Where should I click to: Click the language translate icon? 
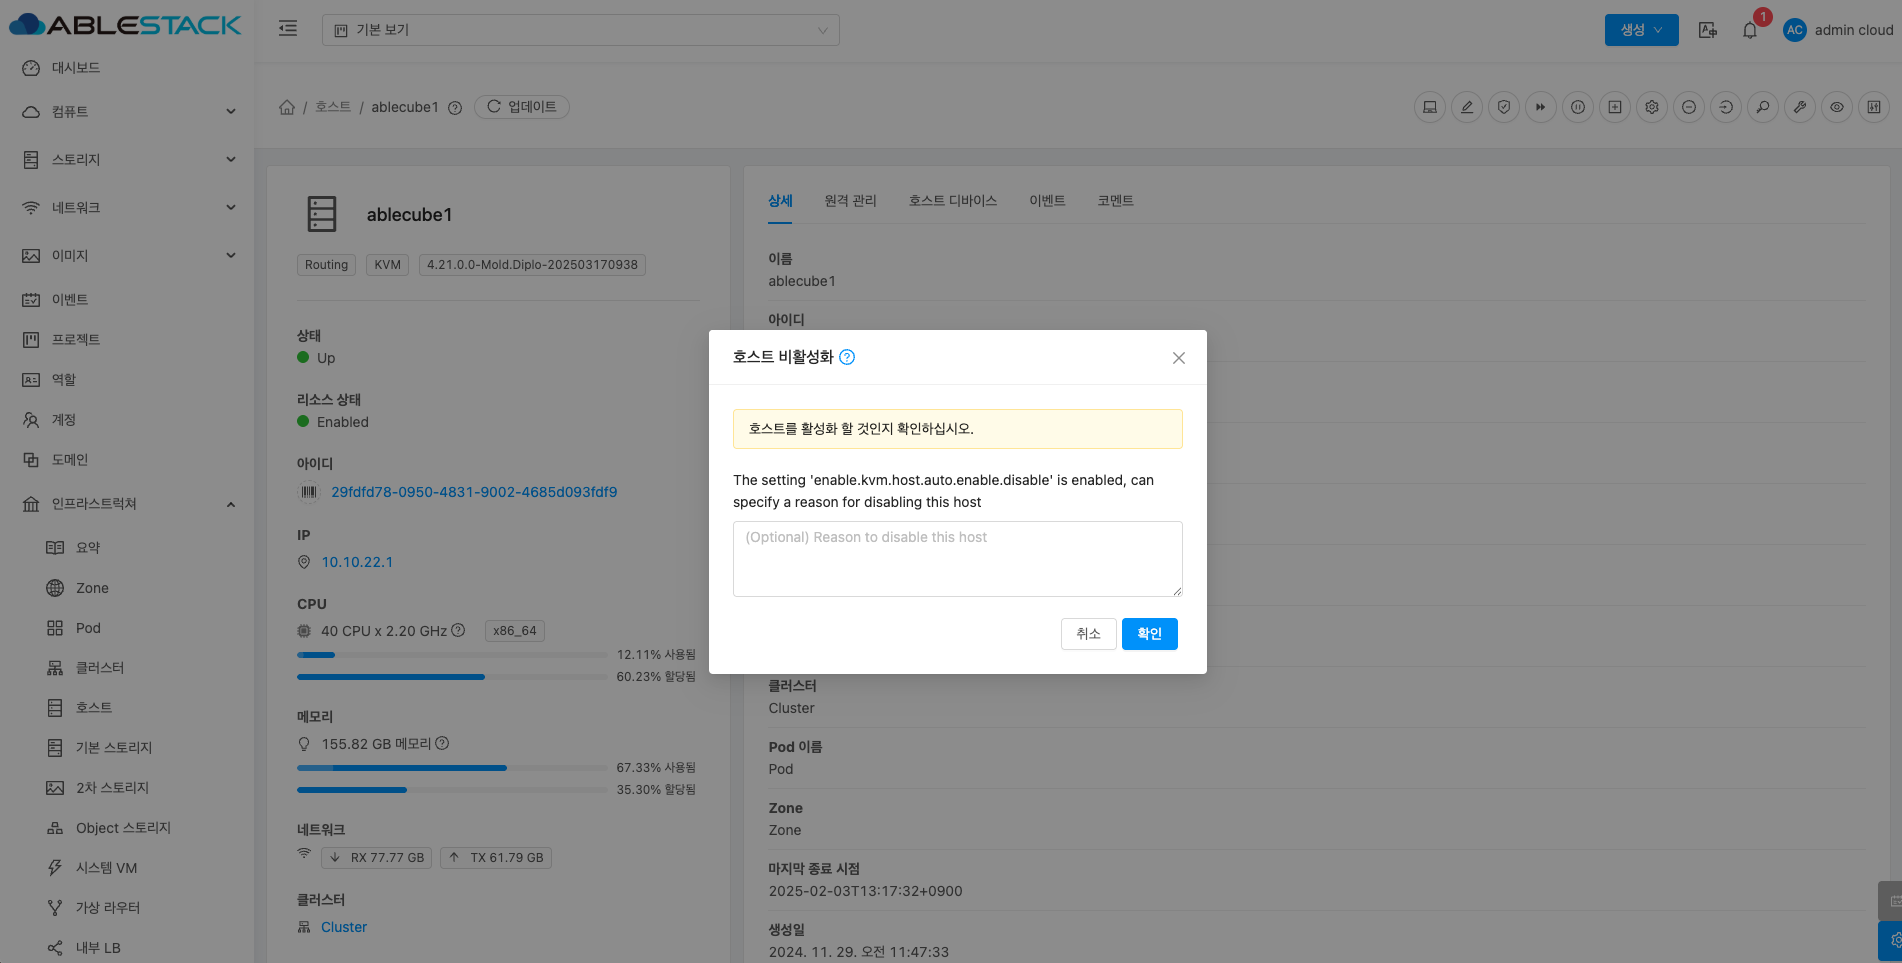[1708, 30]
